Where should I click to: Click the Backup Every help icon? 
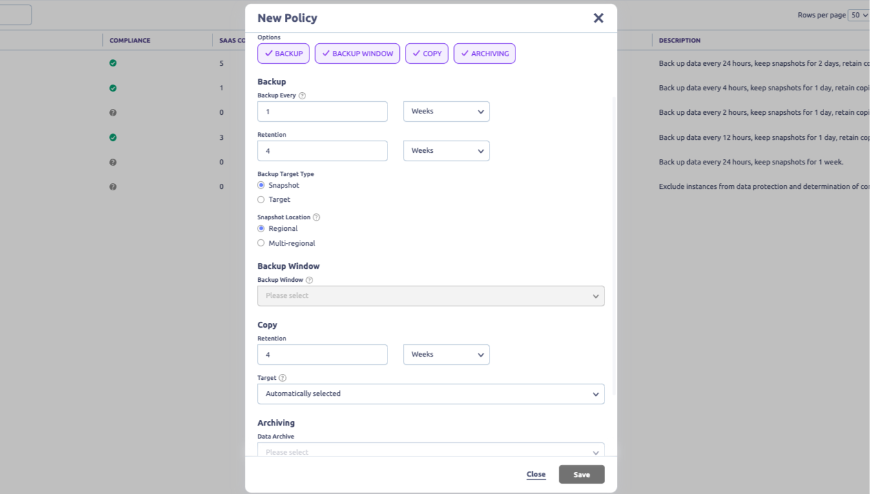pos(301,94)
